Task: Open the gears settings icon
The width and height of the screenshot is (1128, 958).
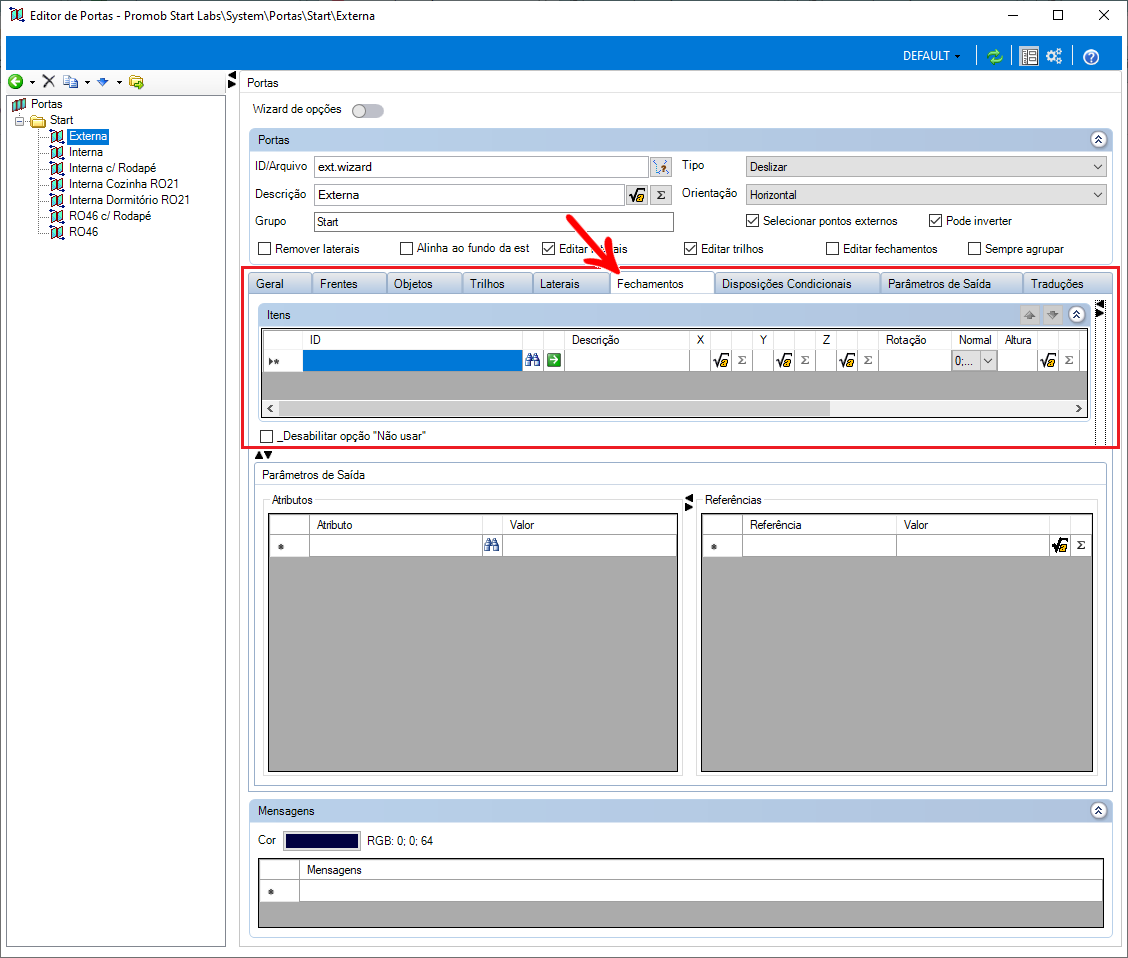Action: point(1054,56)
